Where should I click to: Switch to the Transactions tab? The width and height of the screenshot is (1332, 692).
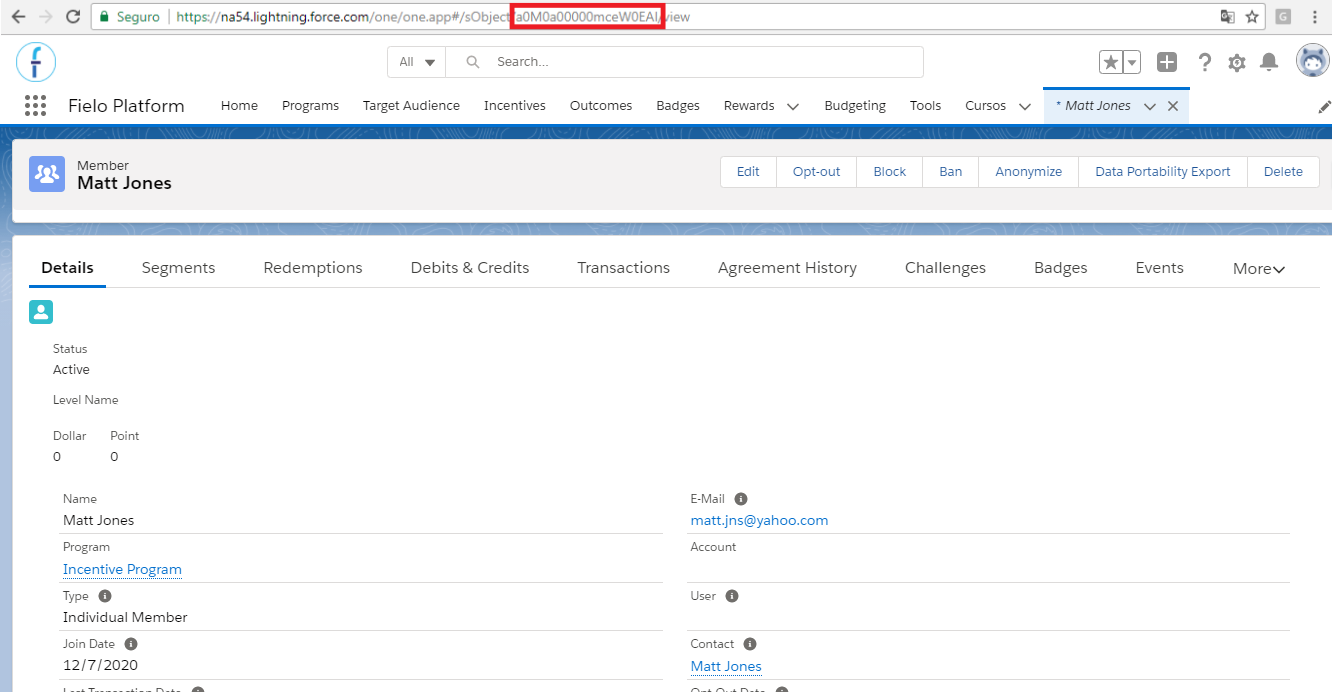(624, 268)
